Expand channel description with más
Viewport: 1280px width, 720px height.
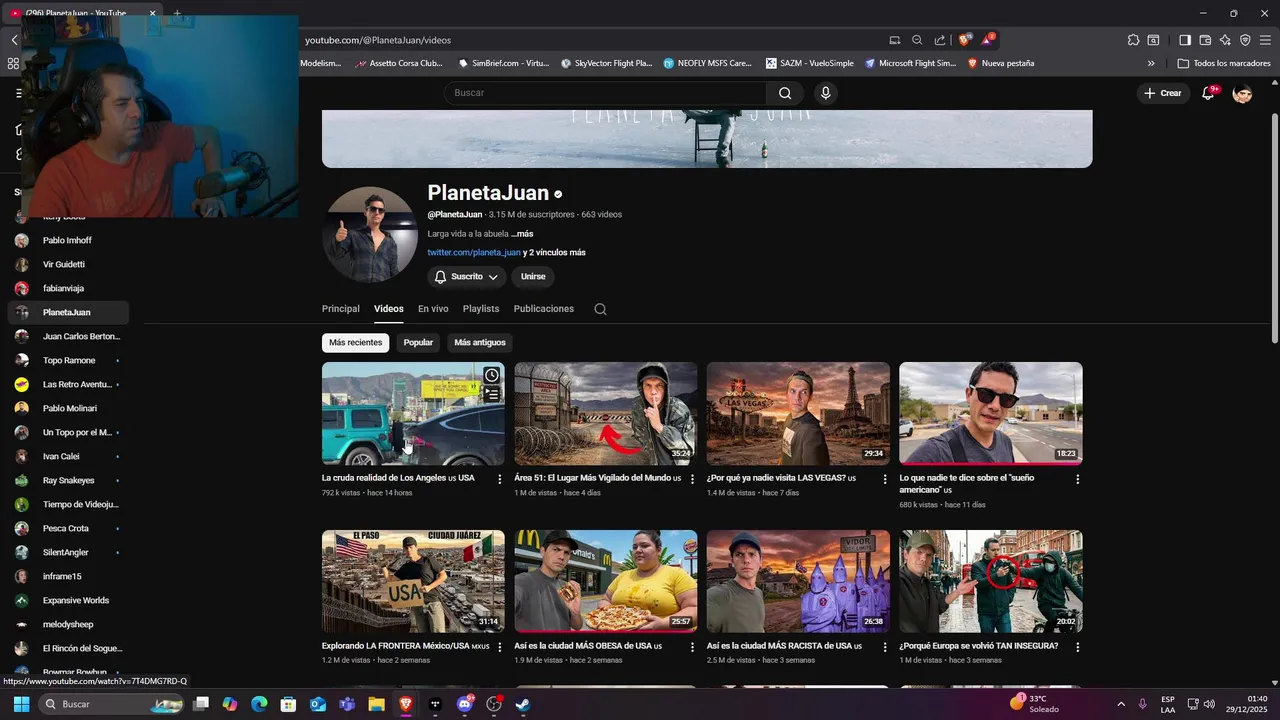522,234
